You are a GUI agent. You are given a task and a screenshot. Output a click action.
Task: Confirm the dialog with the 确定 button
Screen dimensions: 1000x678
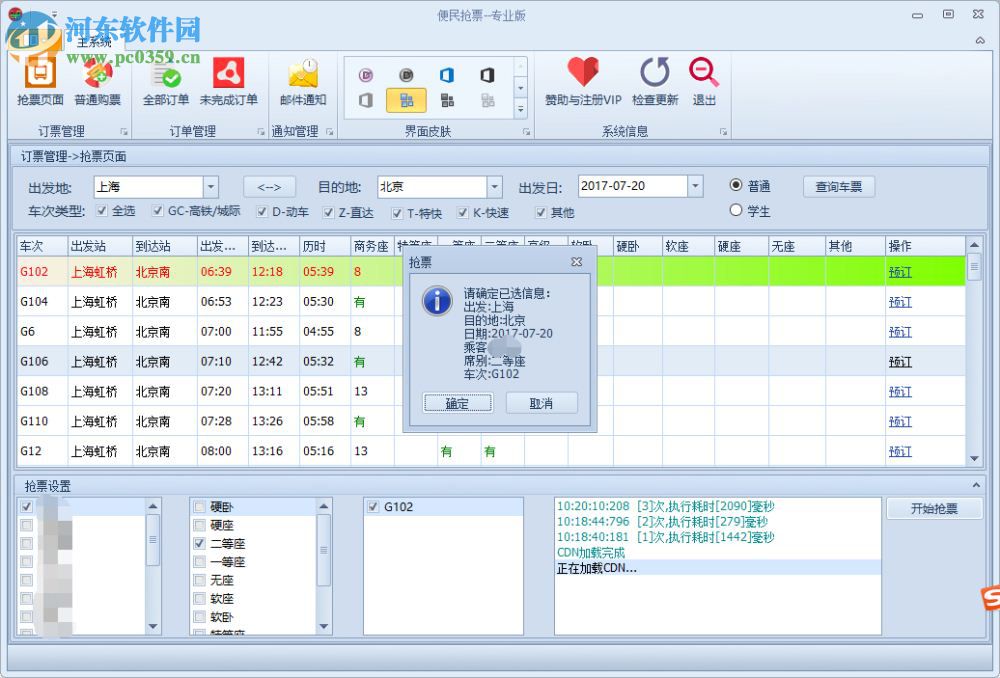tap(457, 403)
